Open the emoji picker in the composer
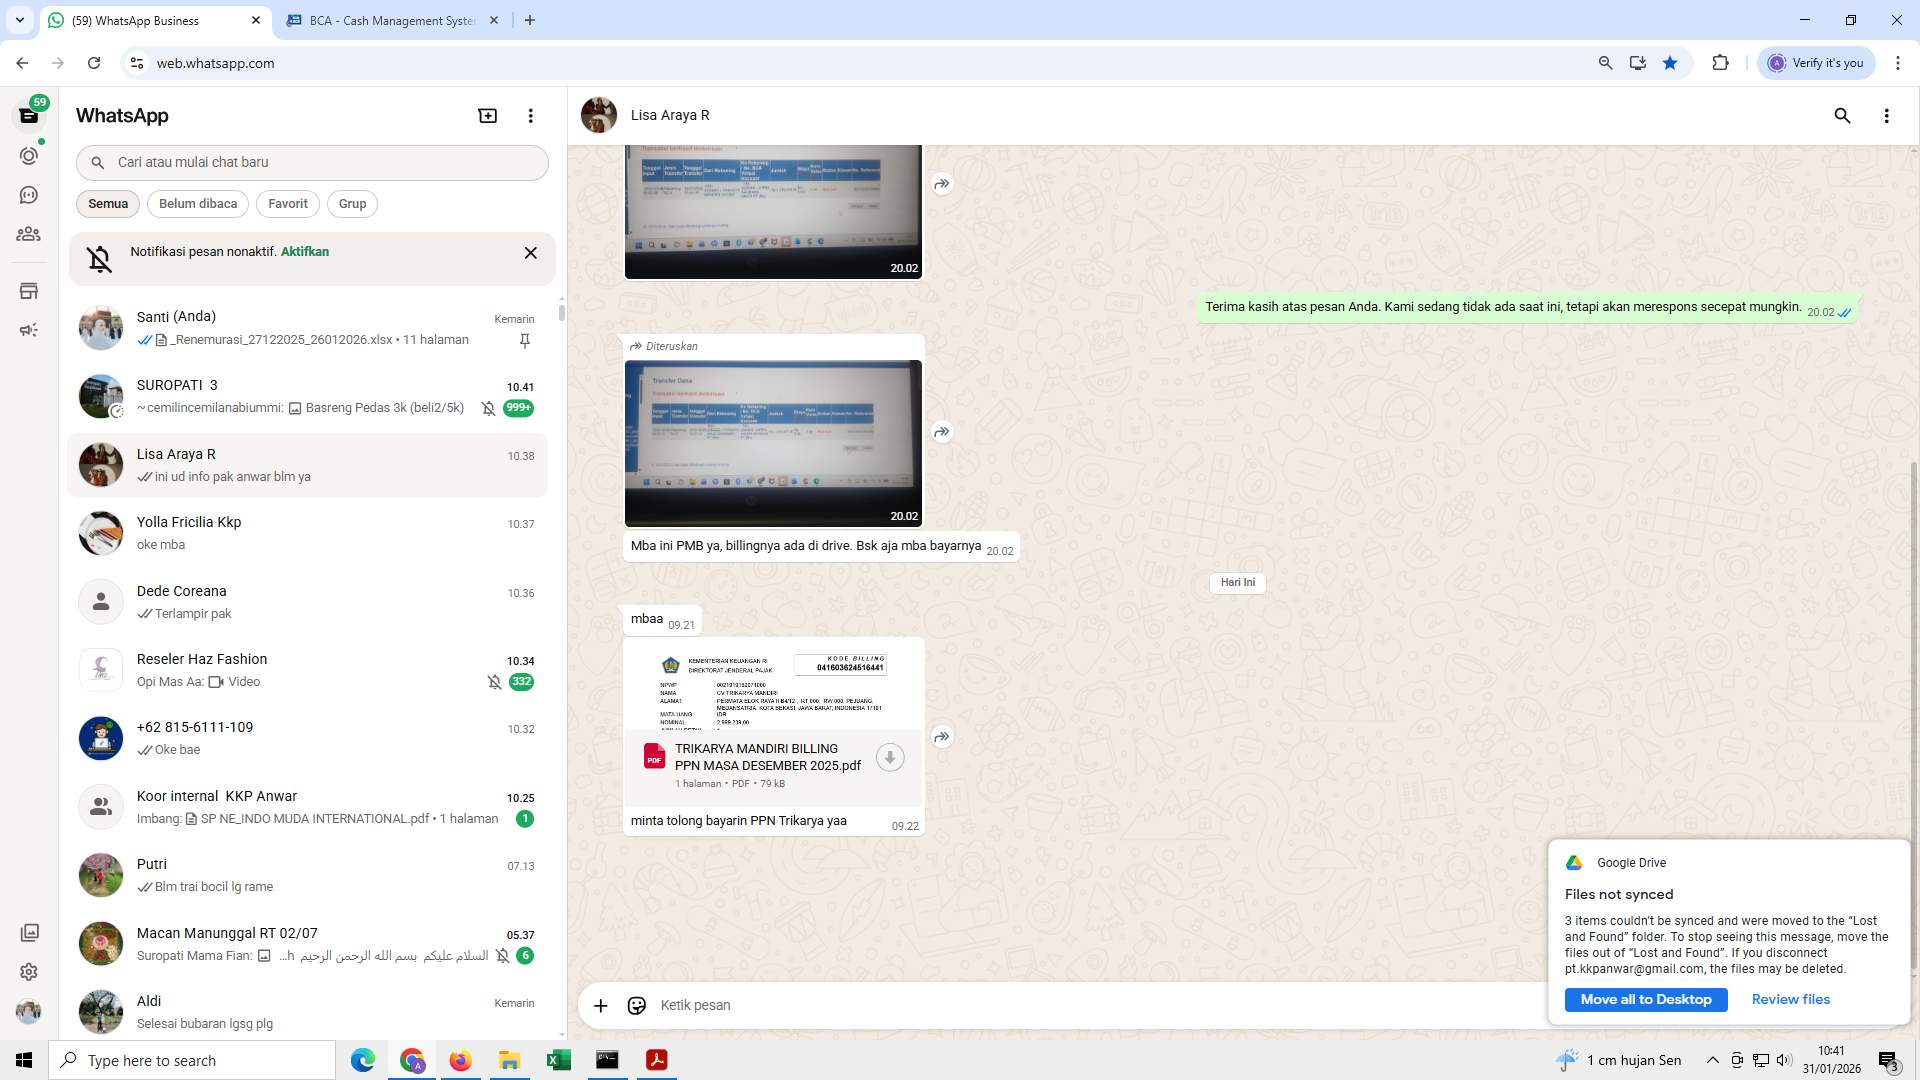Image resolution: width=1920 pixels, height=1080 pixels. [x=637, y=1005]
